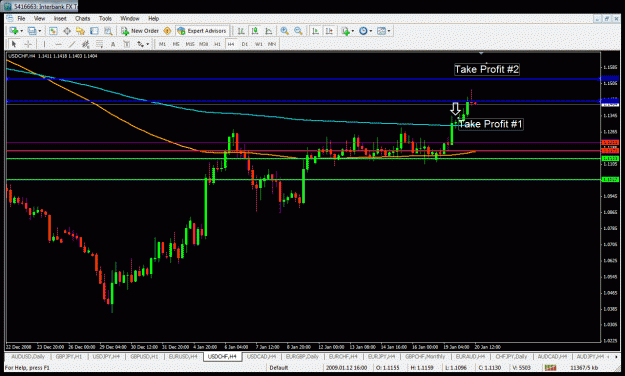Show the Market Watch panel
Screen dimensions: 625x376
(53, 31)
